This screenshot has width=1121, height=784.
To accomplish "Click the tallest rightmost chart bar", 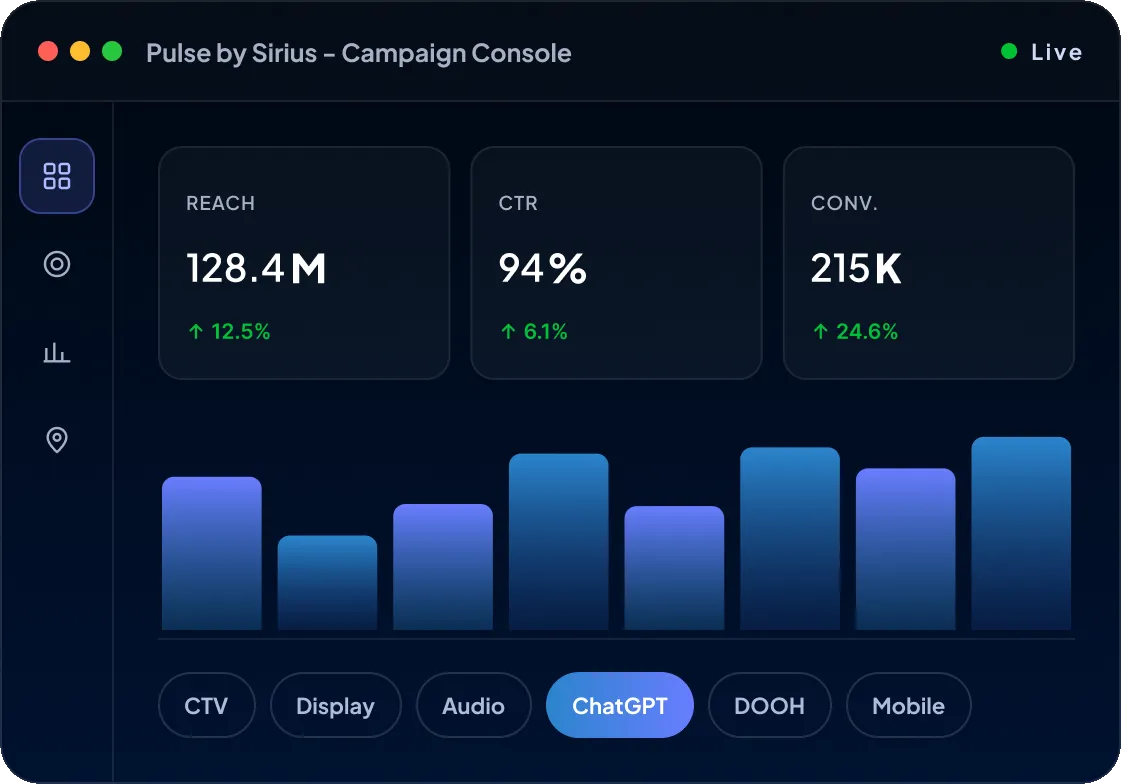I will point(1021,533).
